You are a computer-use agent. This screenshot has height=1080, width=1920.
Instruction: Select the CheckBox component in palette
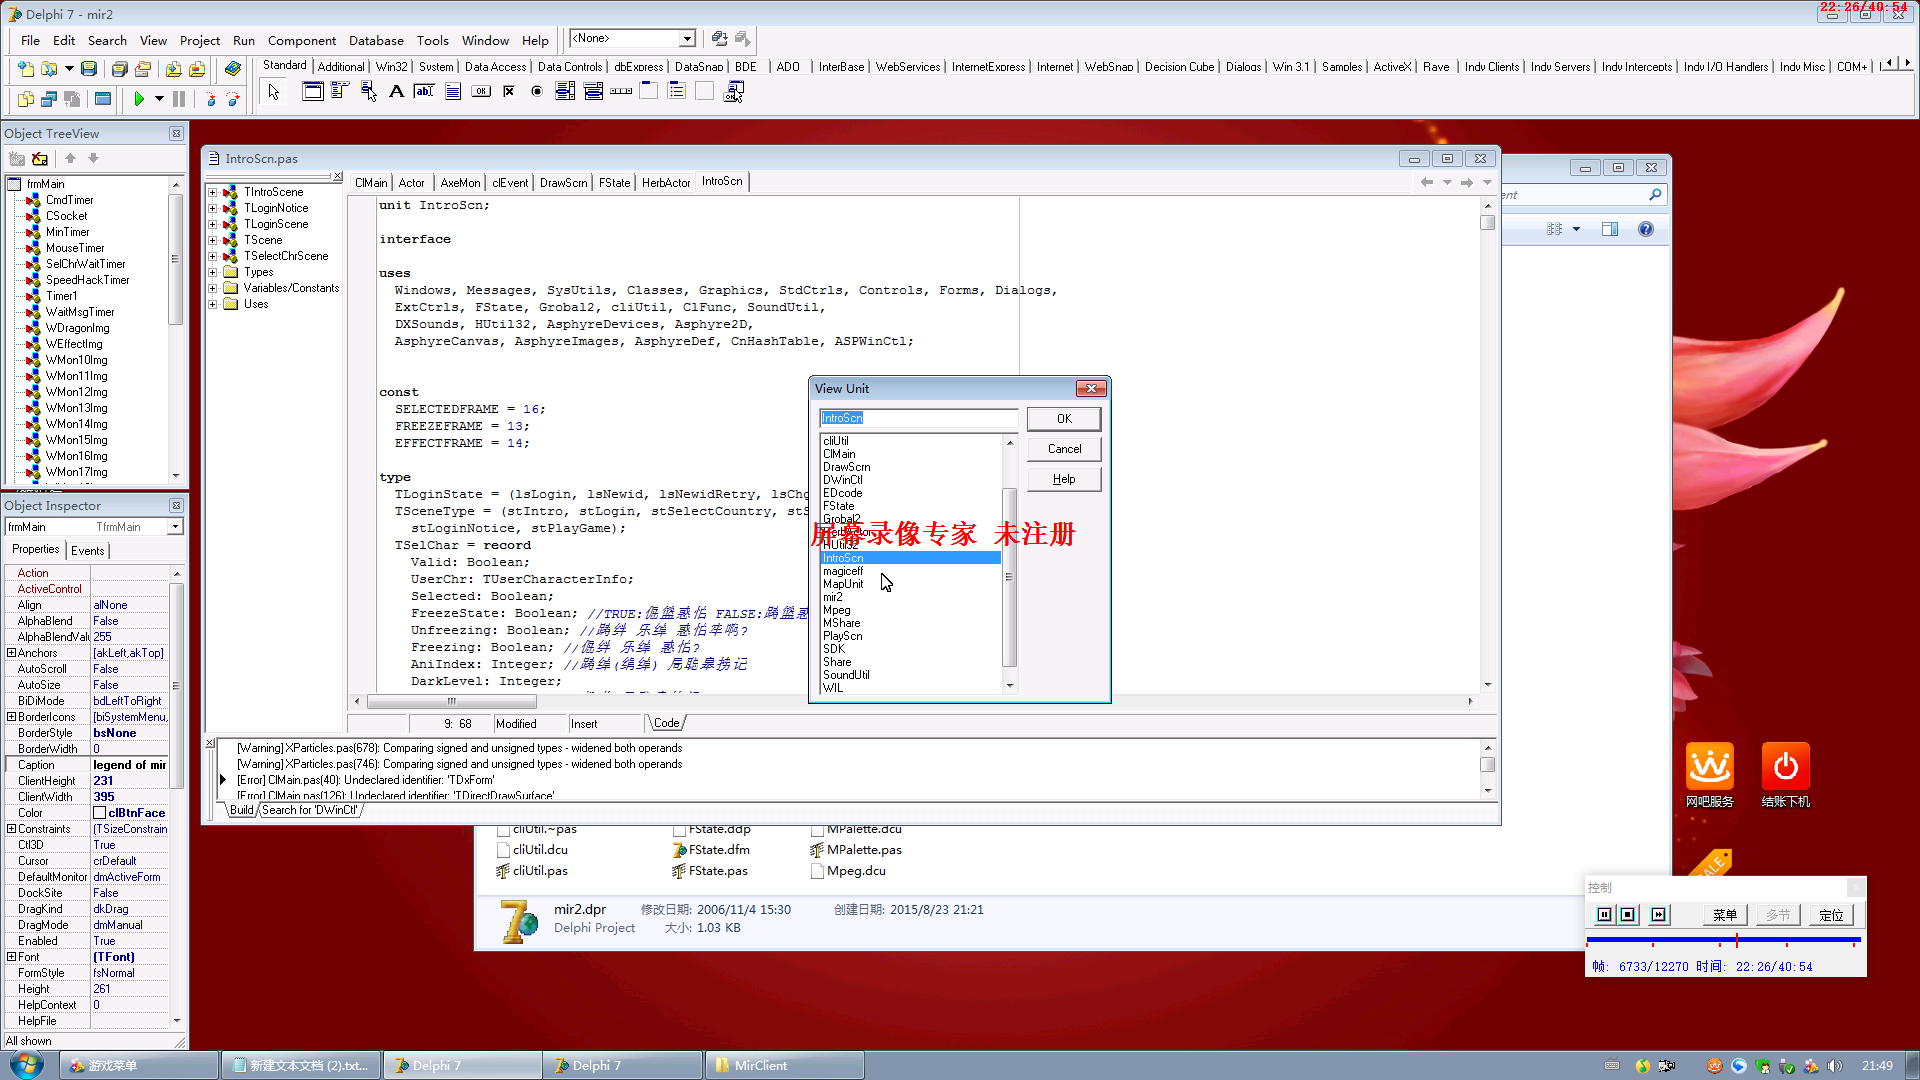(x=509, y=92)
